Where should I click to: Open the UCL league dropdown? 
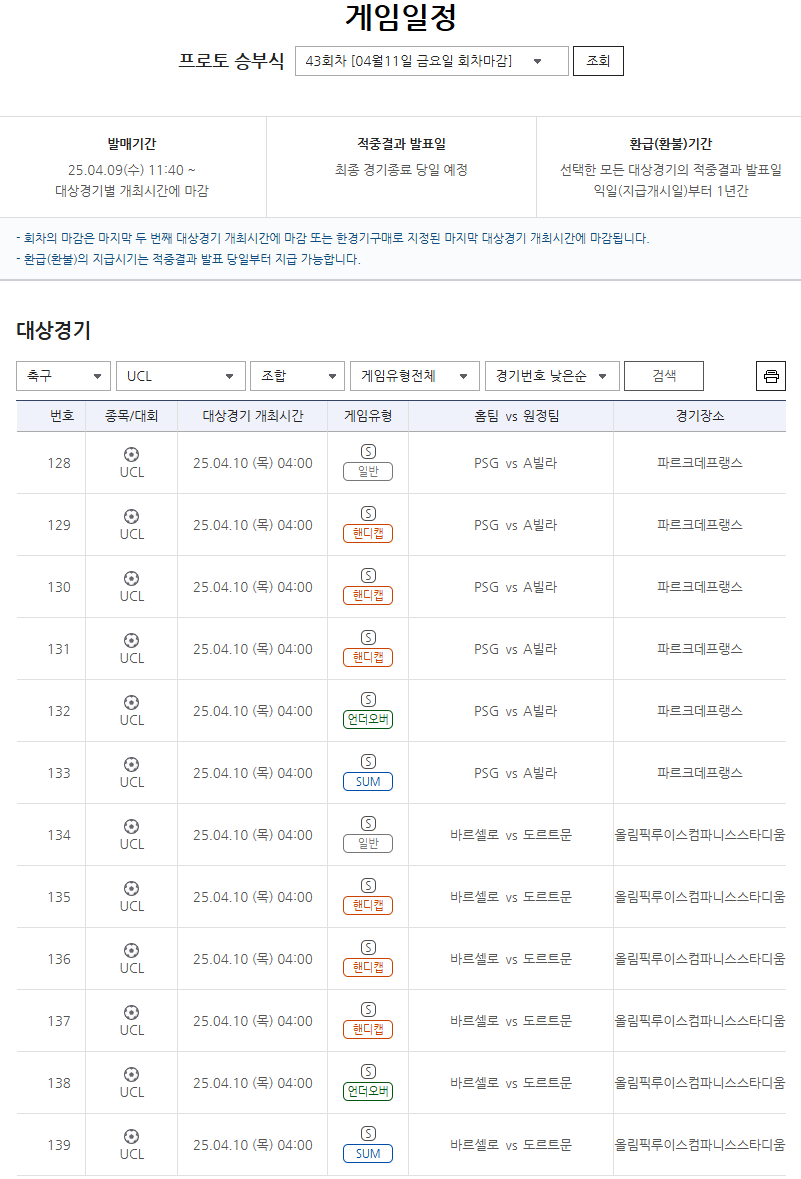[180, 375]
